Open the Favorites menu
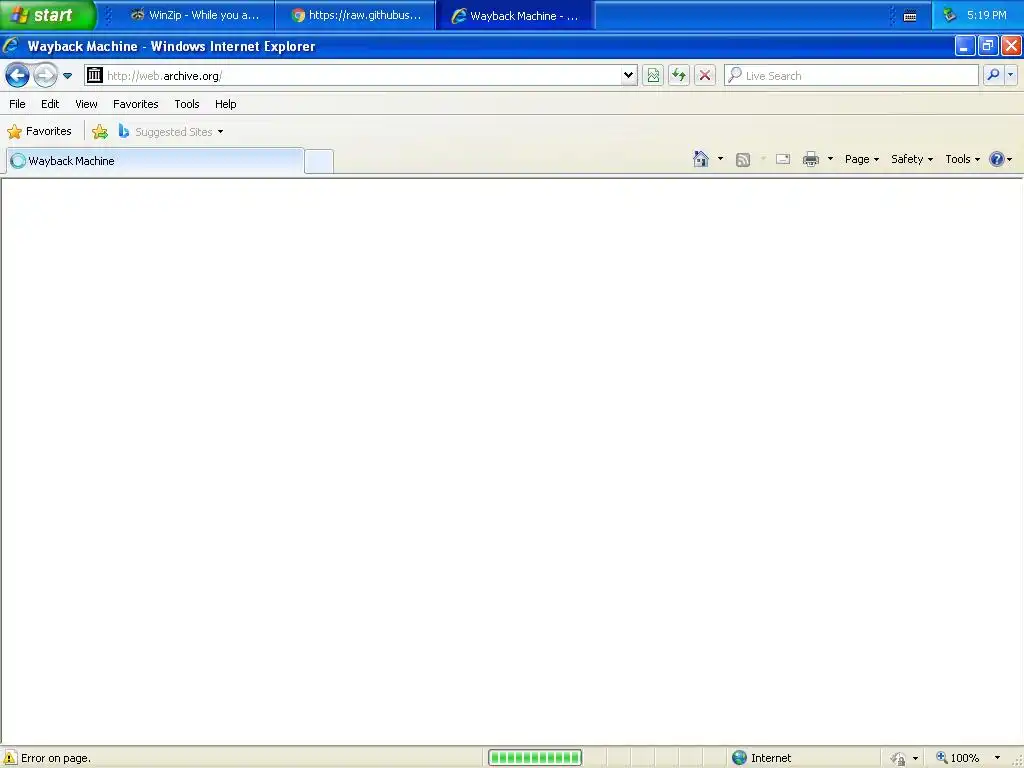 (x=135, y=104)
